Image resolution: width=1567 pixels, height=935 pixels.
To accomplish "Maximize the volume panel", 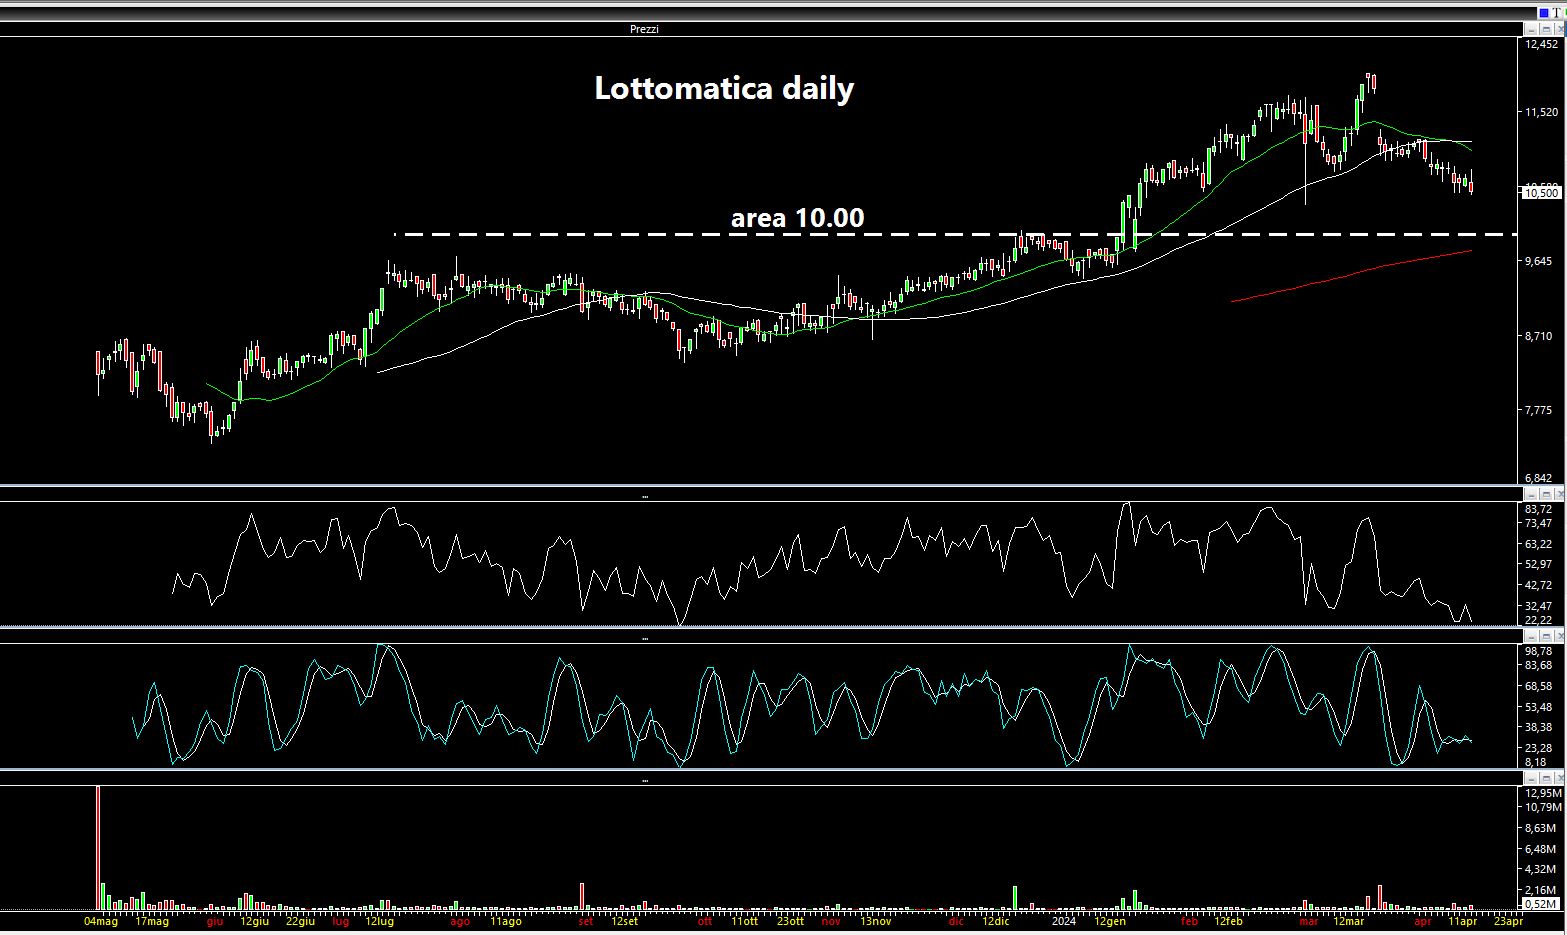I will (1544, 777).
